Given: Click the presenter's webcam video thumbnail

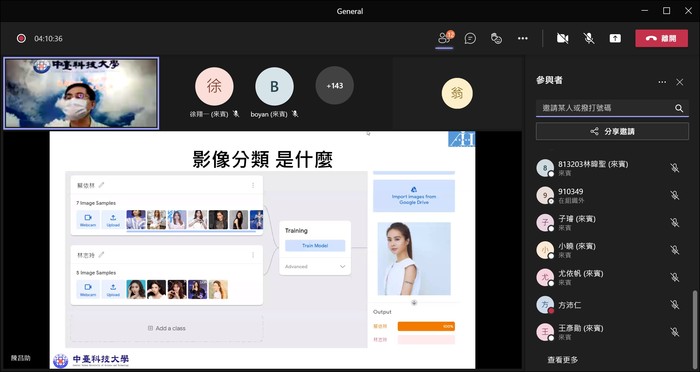Looking at the screenshot, I should (81, 93).
